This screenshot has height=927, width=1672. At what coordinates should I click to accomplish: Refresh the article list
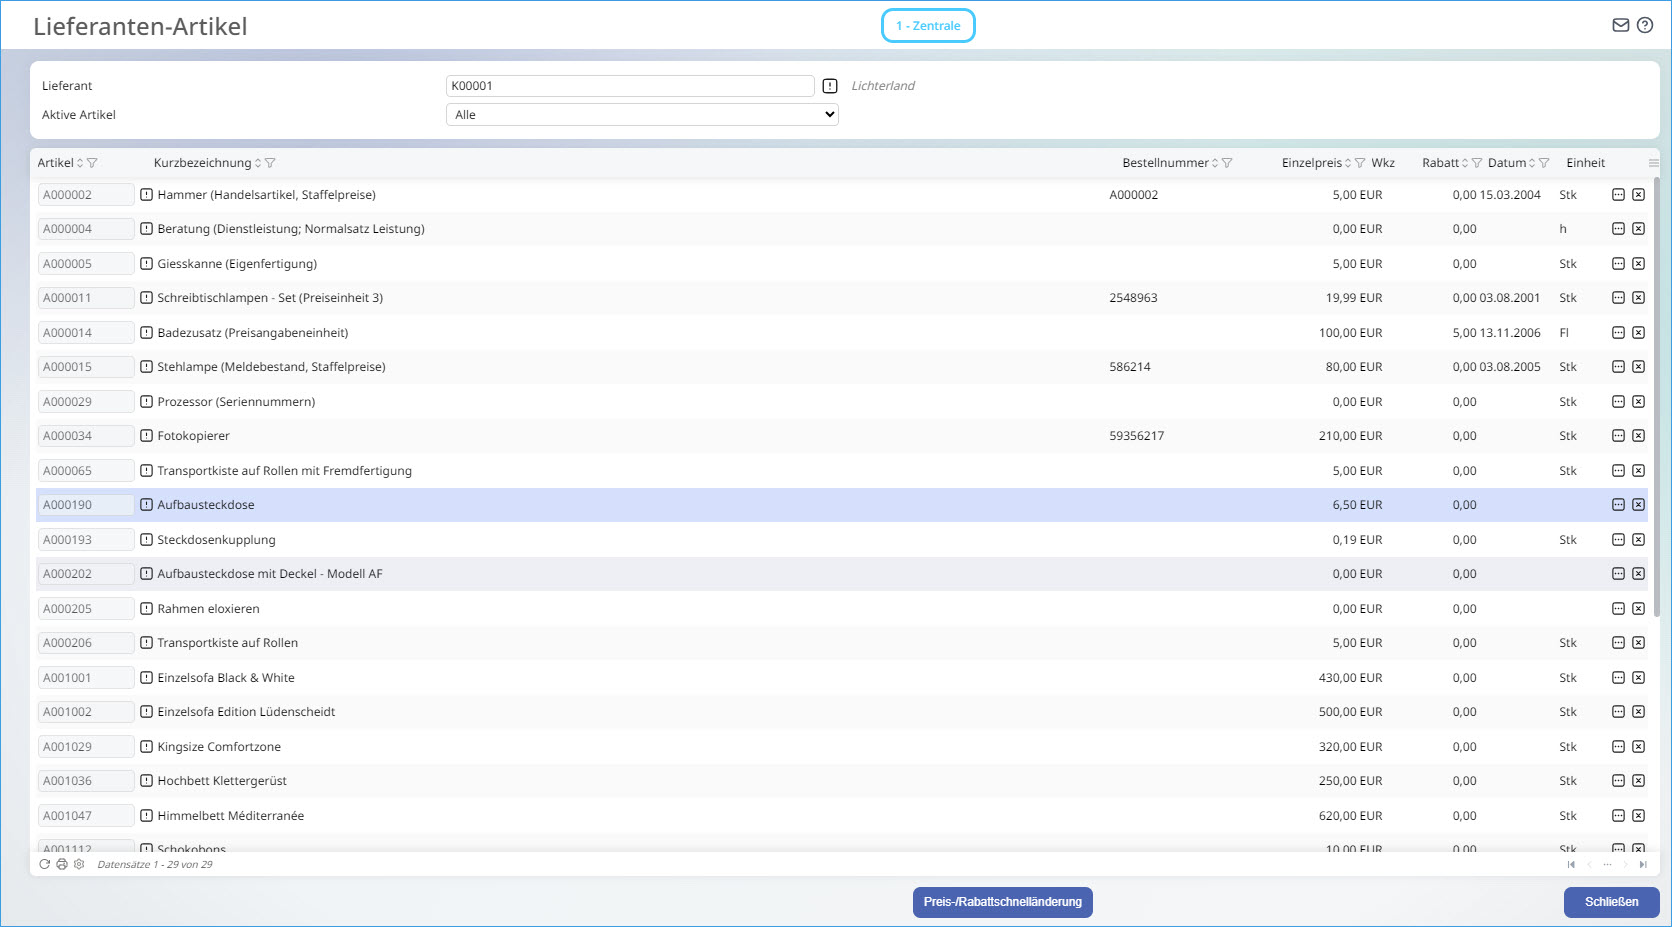click(44, 864)
